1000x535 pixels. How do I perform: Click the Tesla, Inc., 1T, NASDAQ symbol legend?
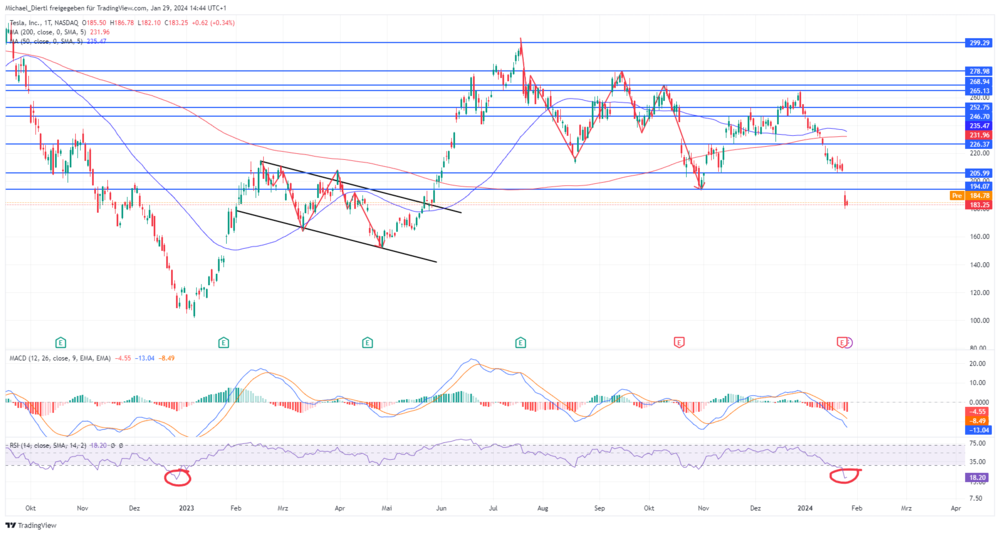(43, 23)
